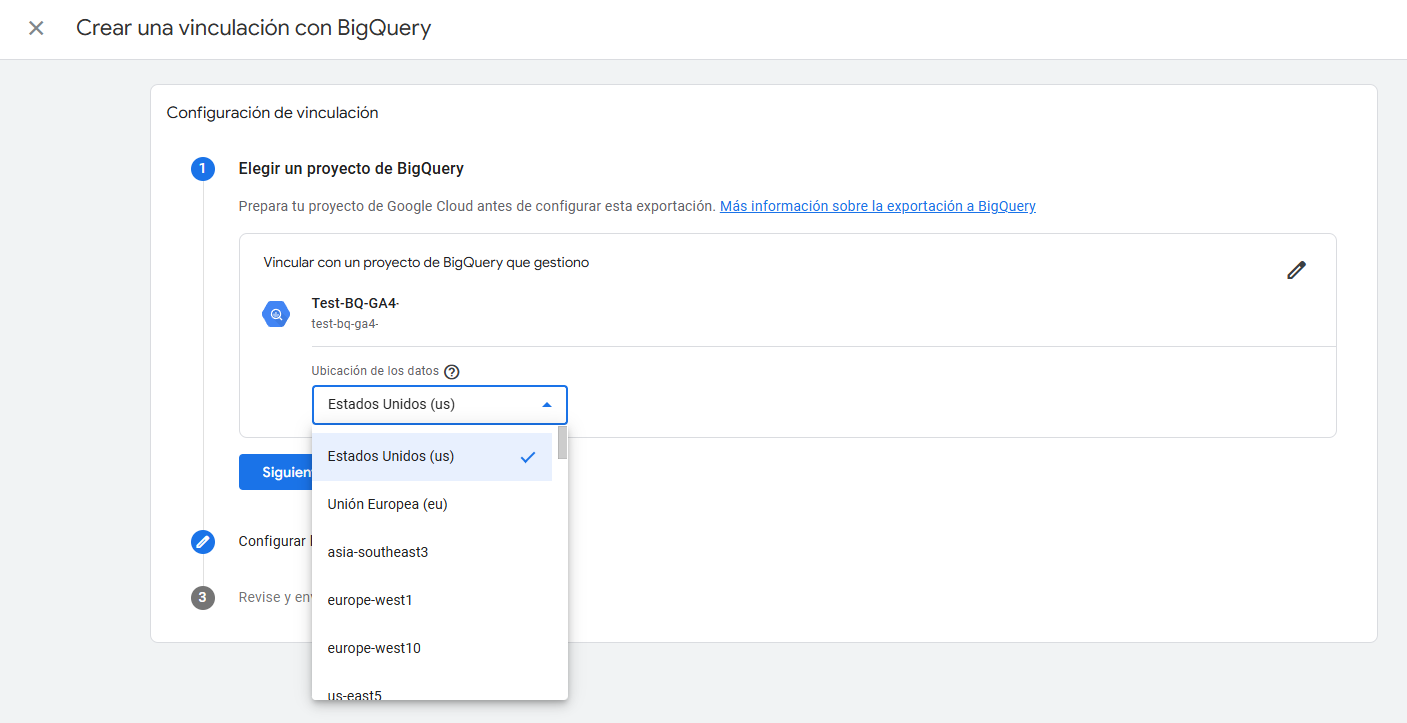The height and width of the screenshot is (723, 1407).
Task: Open Más información sobre la exportación link
Action: [x=877, y=206]
